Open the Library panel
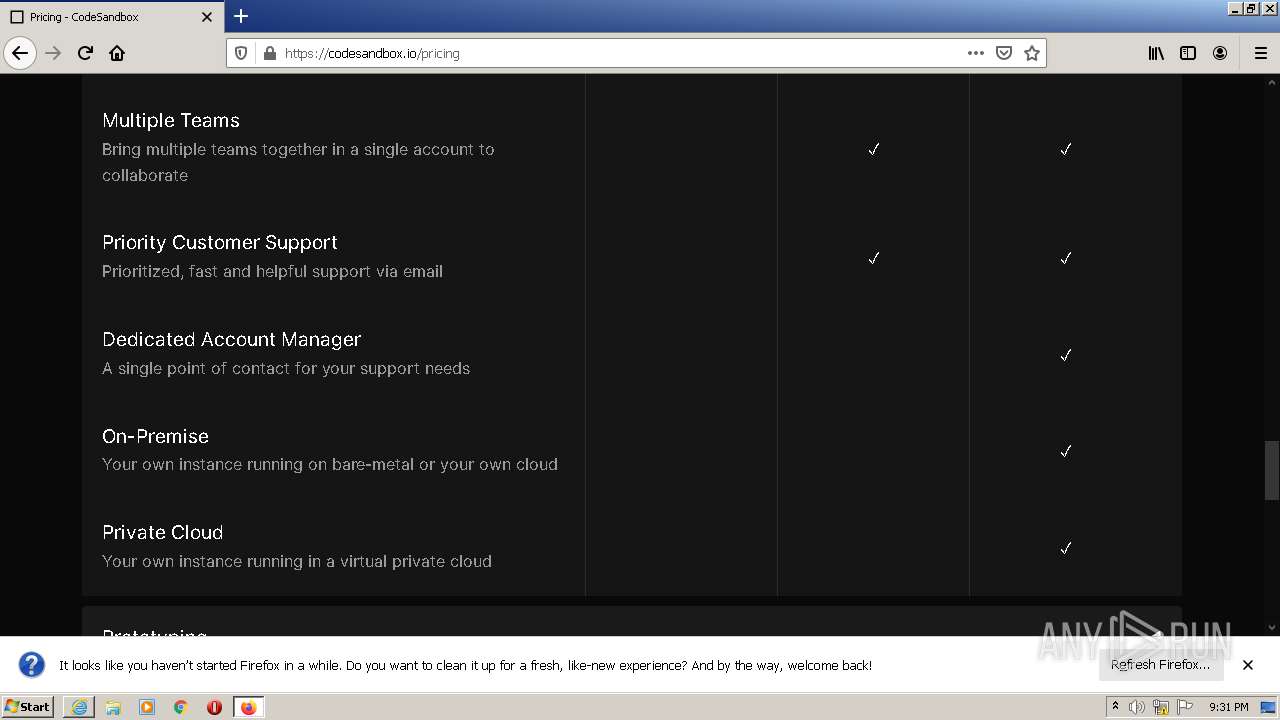 [x=1156, y=53]
